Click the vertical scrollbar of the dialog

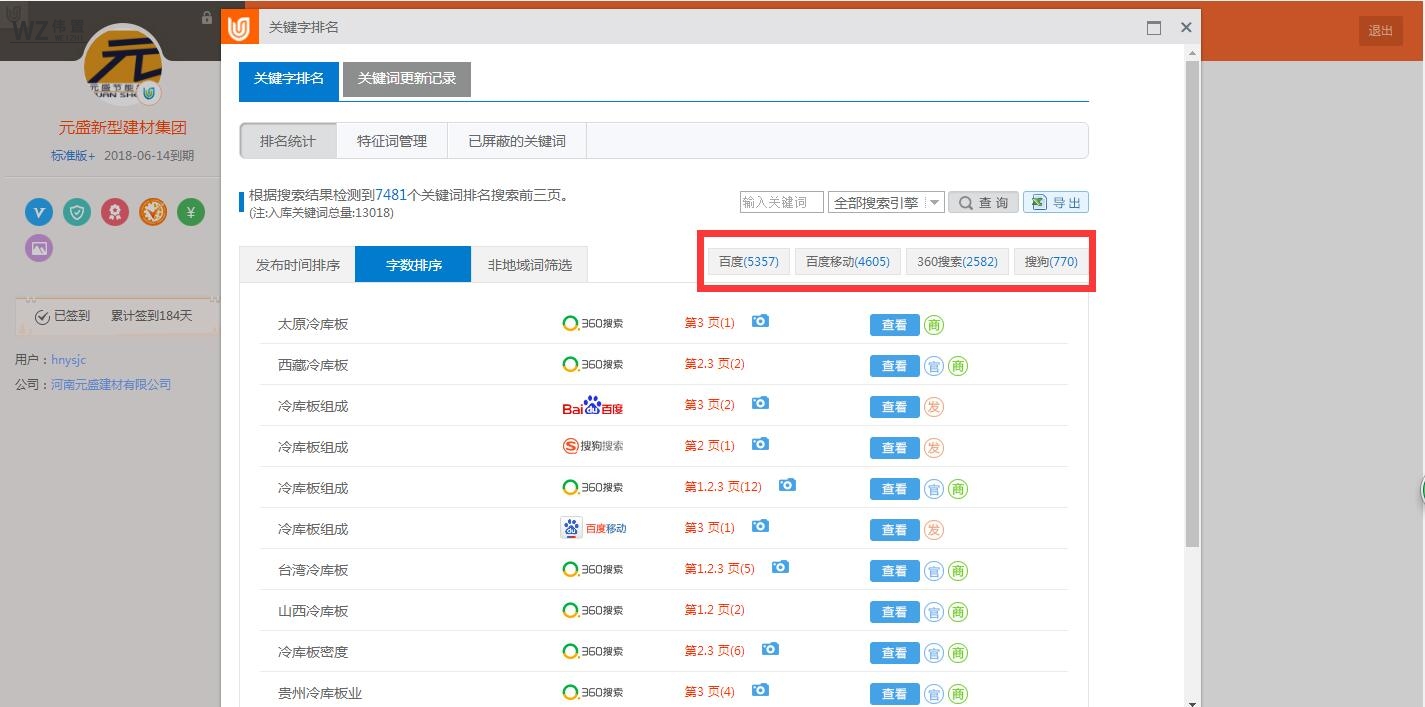[x=1191, y=300]
